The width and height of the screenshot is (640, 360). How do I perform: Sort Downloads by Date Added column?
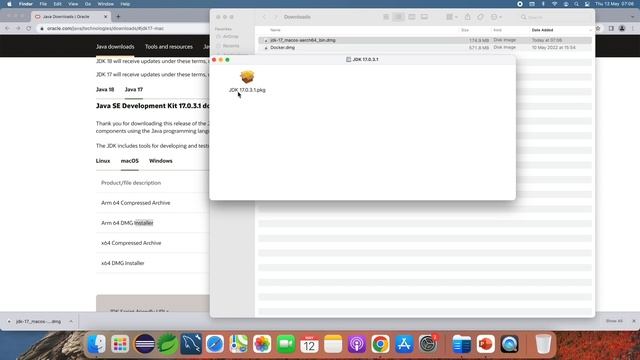coord(542,30)
